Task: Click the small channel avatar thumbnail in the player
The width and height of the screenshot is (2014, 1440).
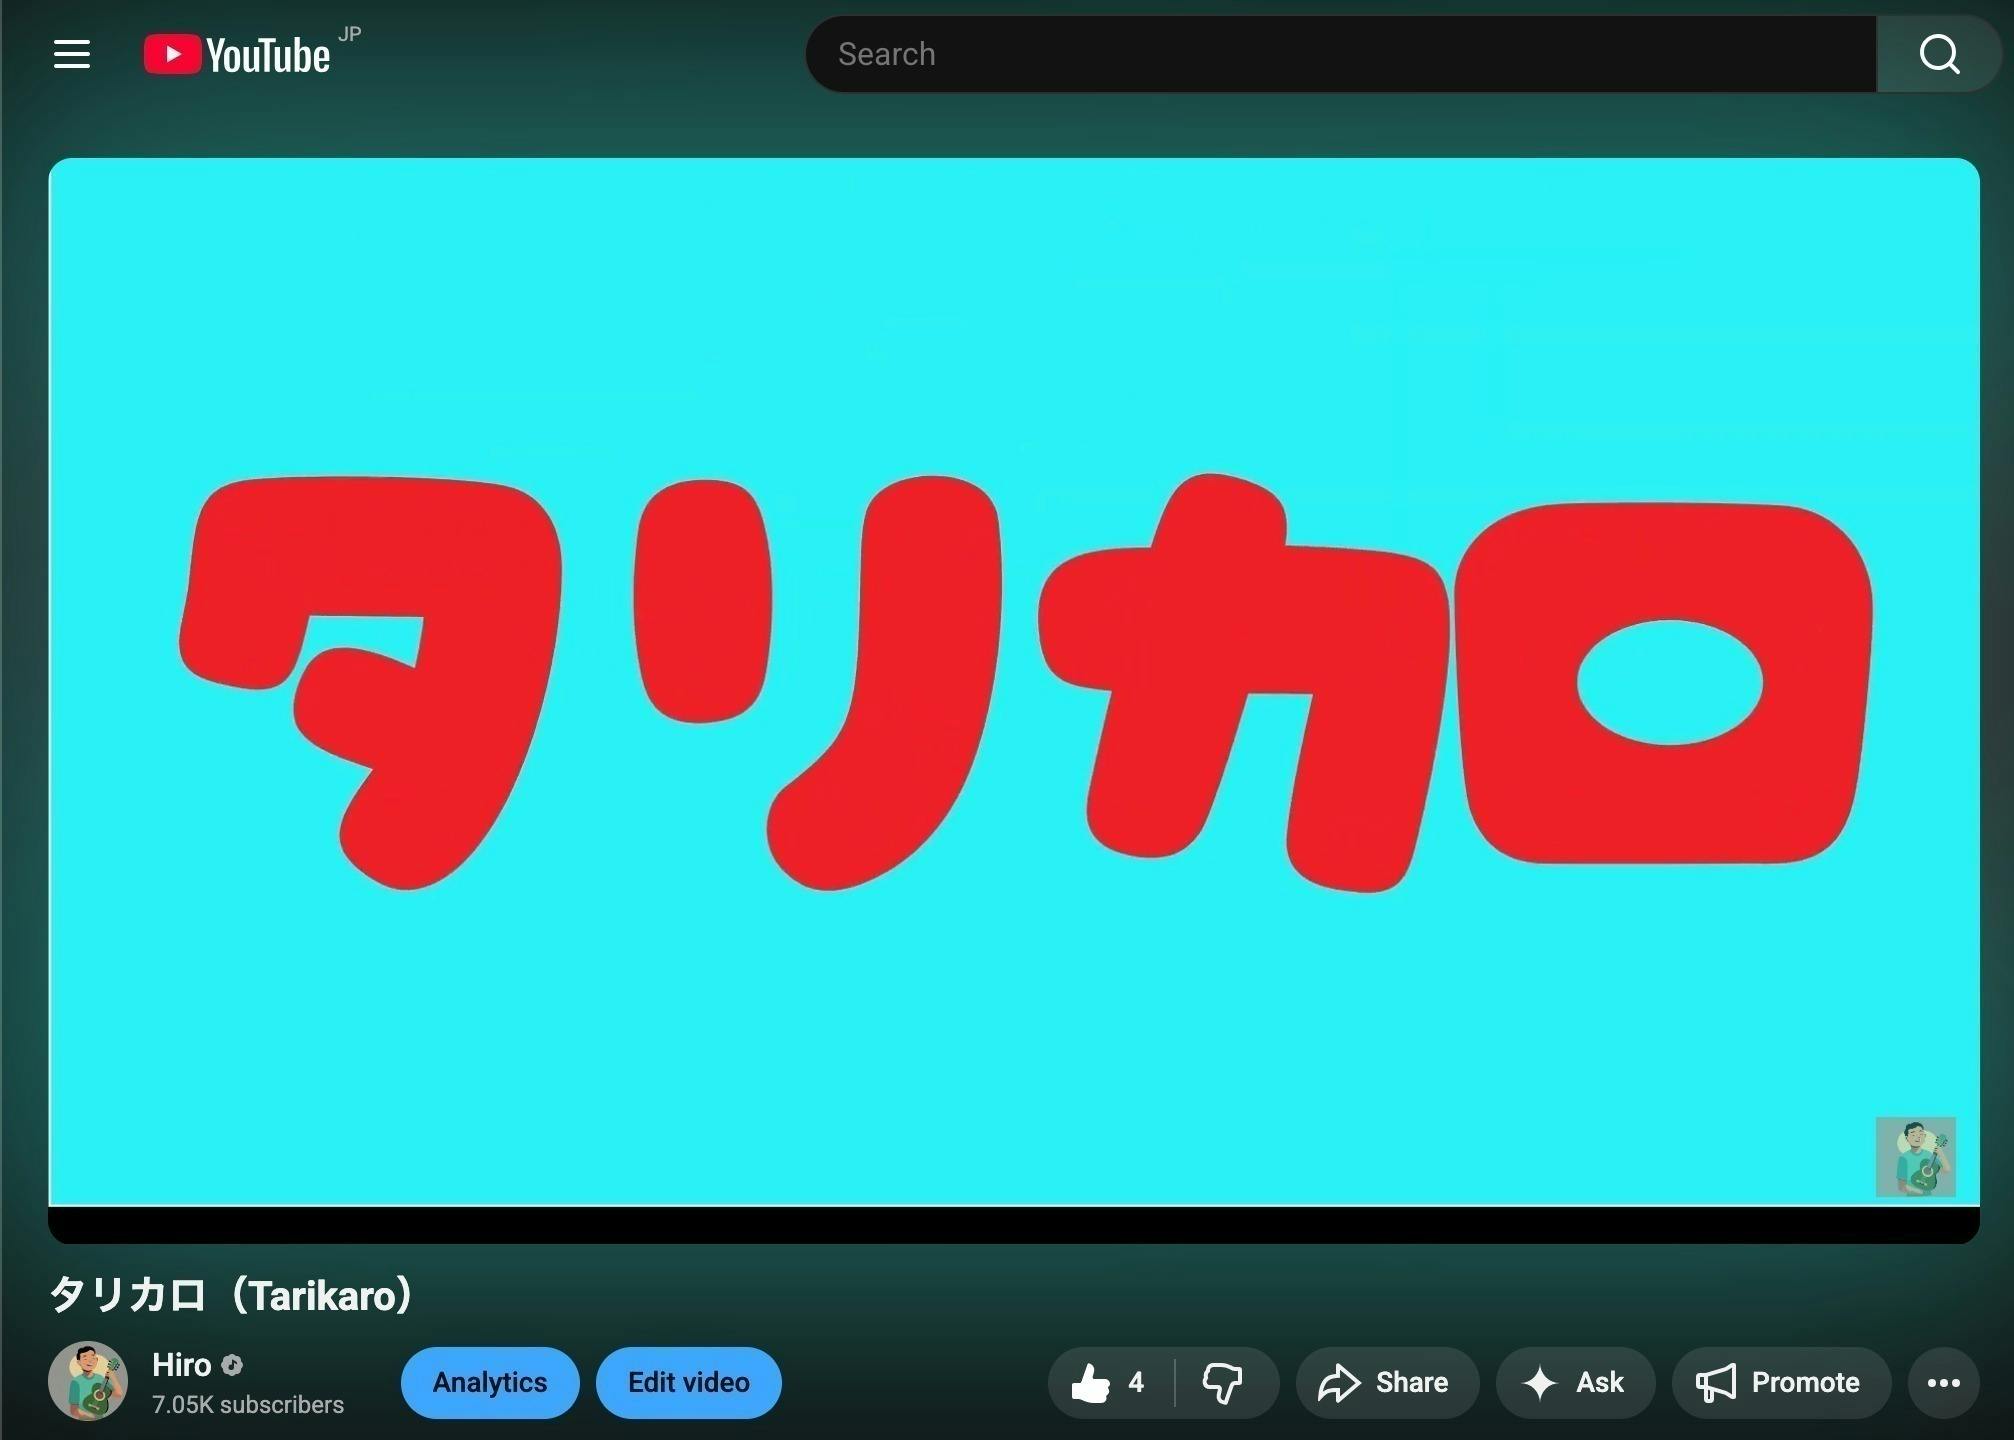Action: pos(1916,1157)
